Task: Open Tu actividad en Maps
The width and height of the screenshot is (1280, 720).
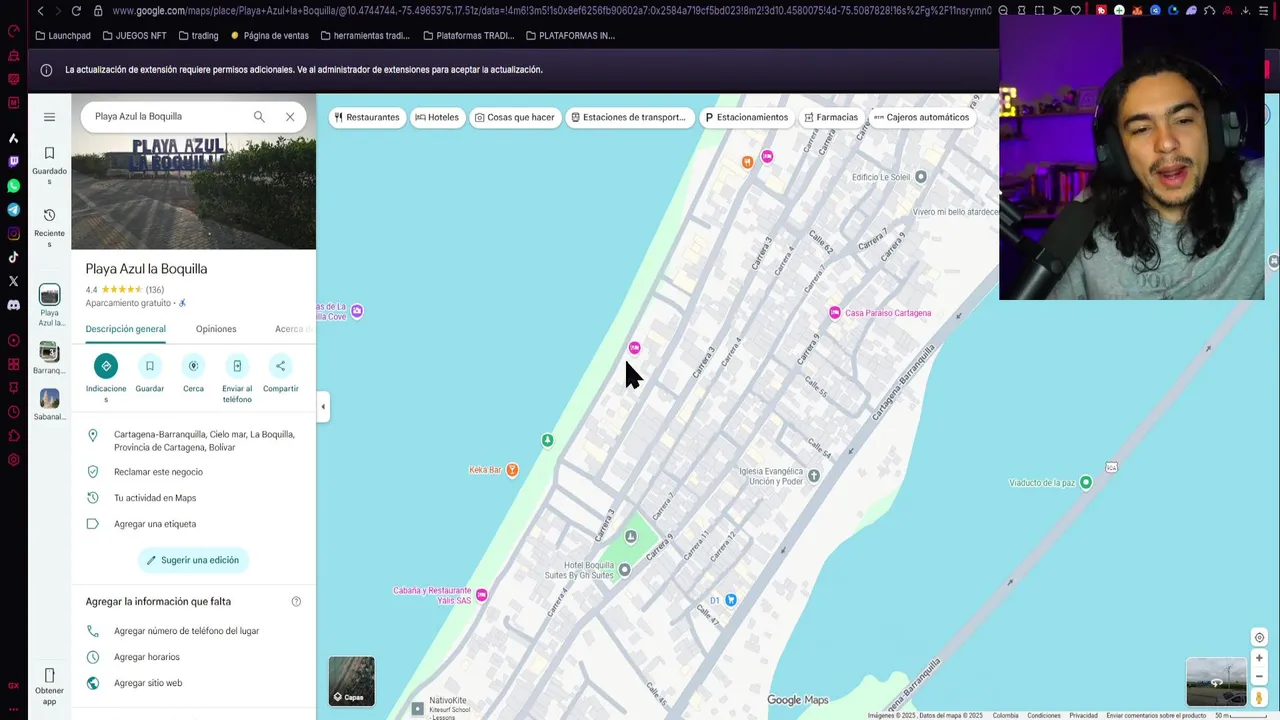Action: [155, 498]
